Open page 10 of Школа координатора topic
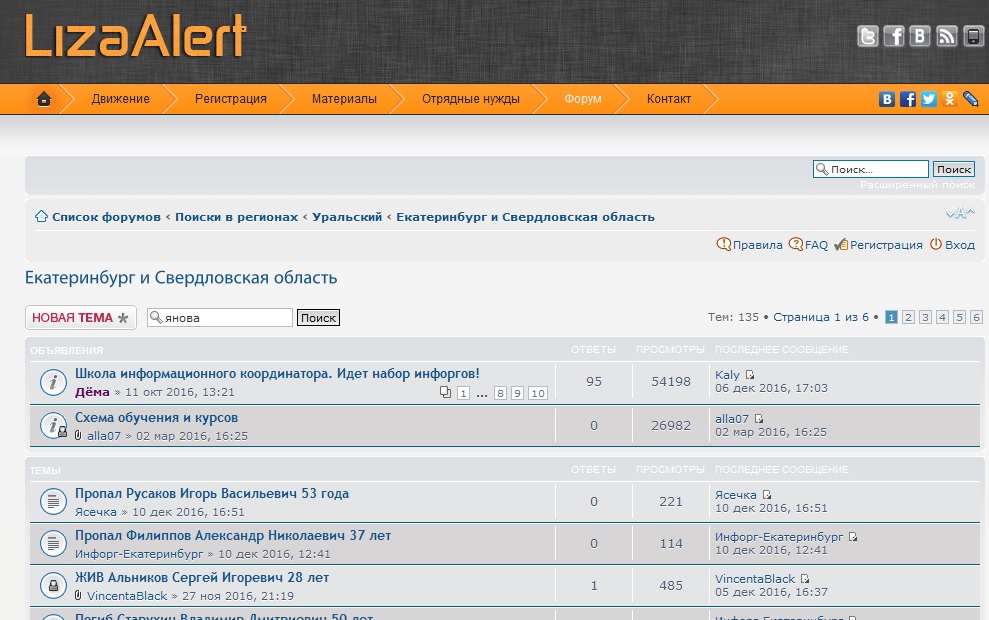Screen dimensions: 989x620 (537, 393)
